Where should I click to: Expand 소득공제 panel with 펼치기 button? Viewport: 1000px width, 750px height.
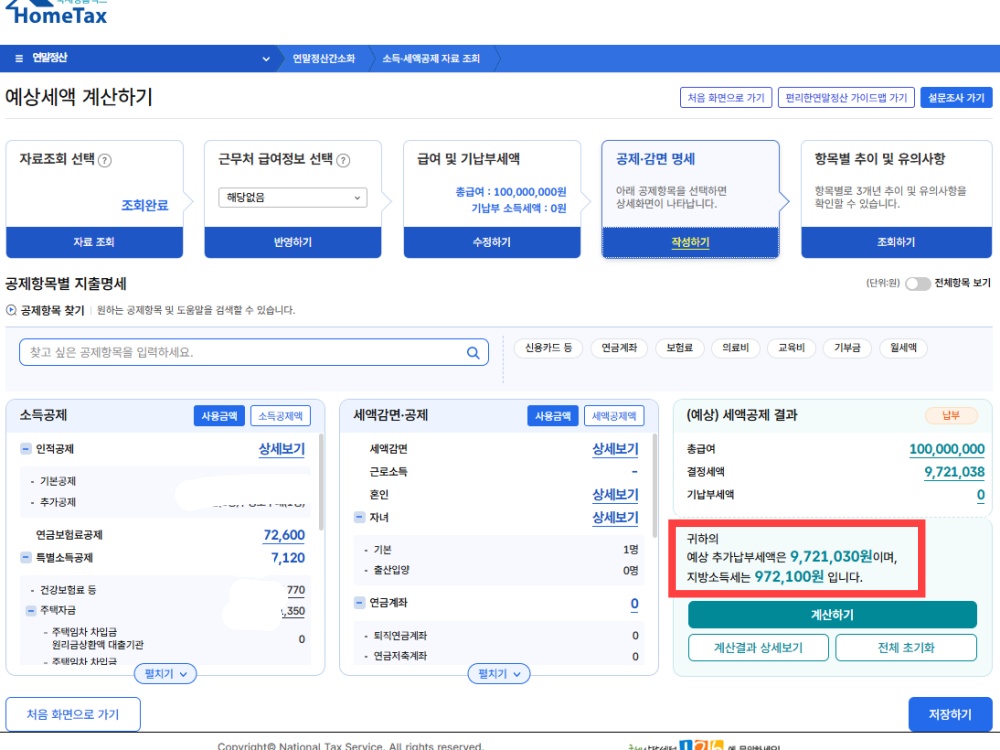click(165, 673)
